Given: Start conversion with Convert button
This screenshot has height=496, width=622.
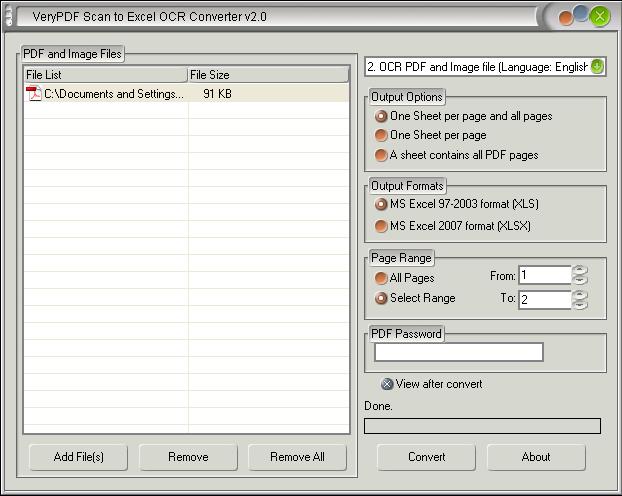Looking at the screenshot, I should tap(426, 457).
